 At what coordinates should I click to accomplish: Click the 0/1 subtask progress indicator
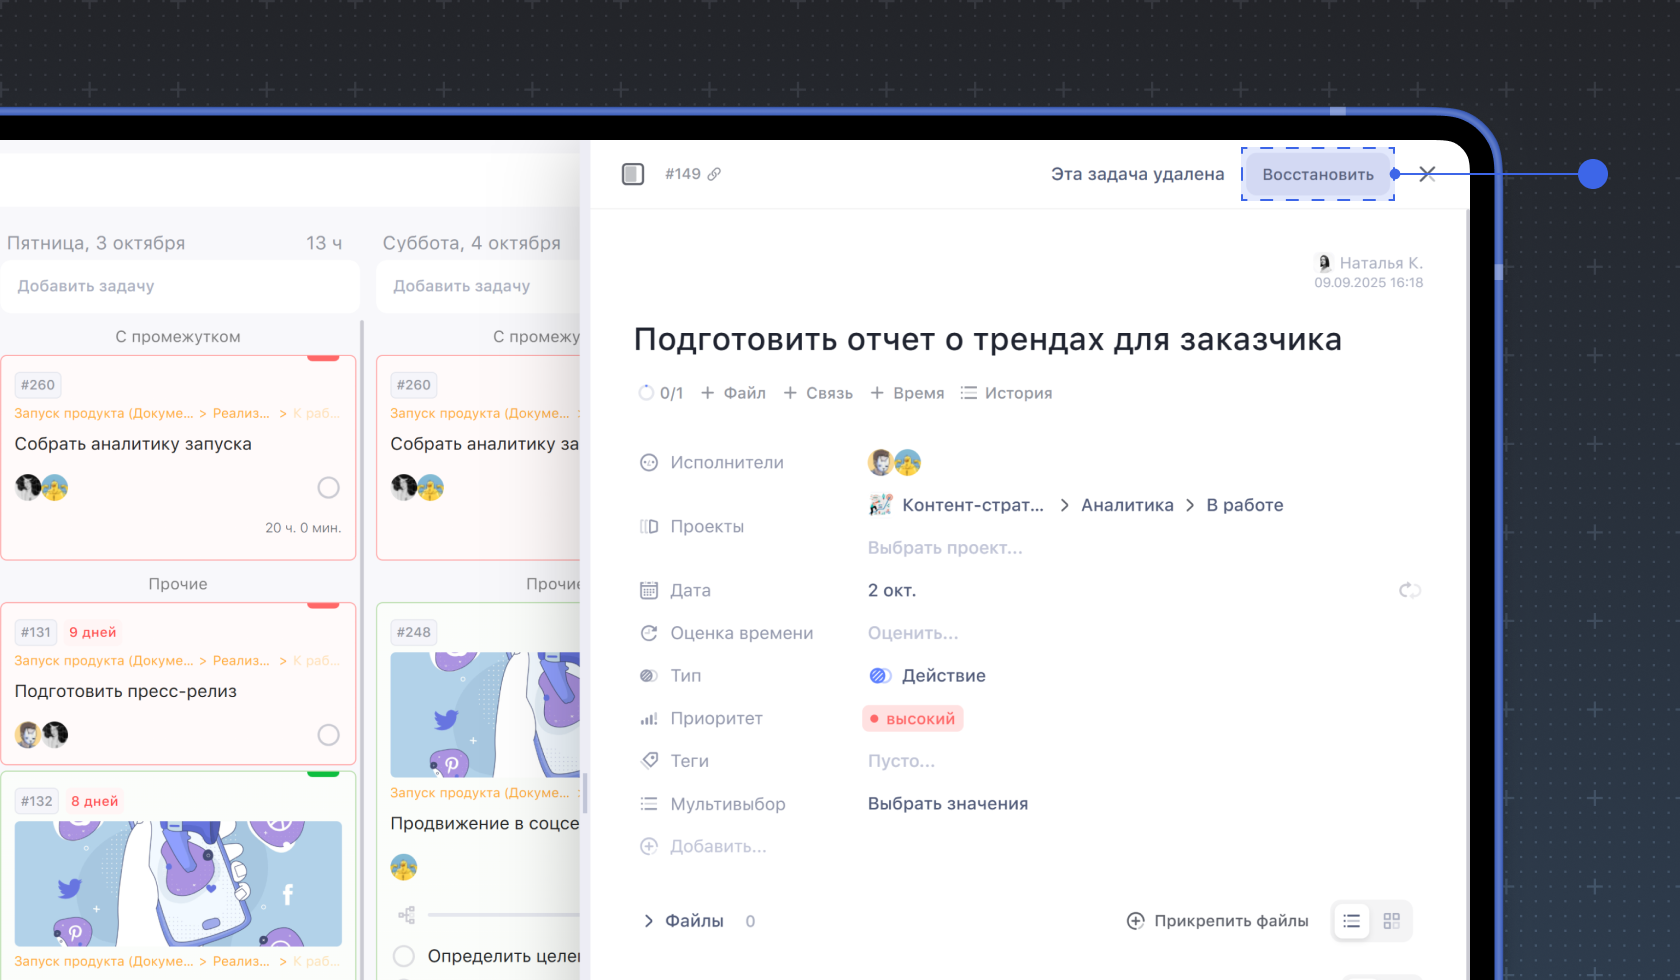661,393
